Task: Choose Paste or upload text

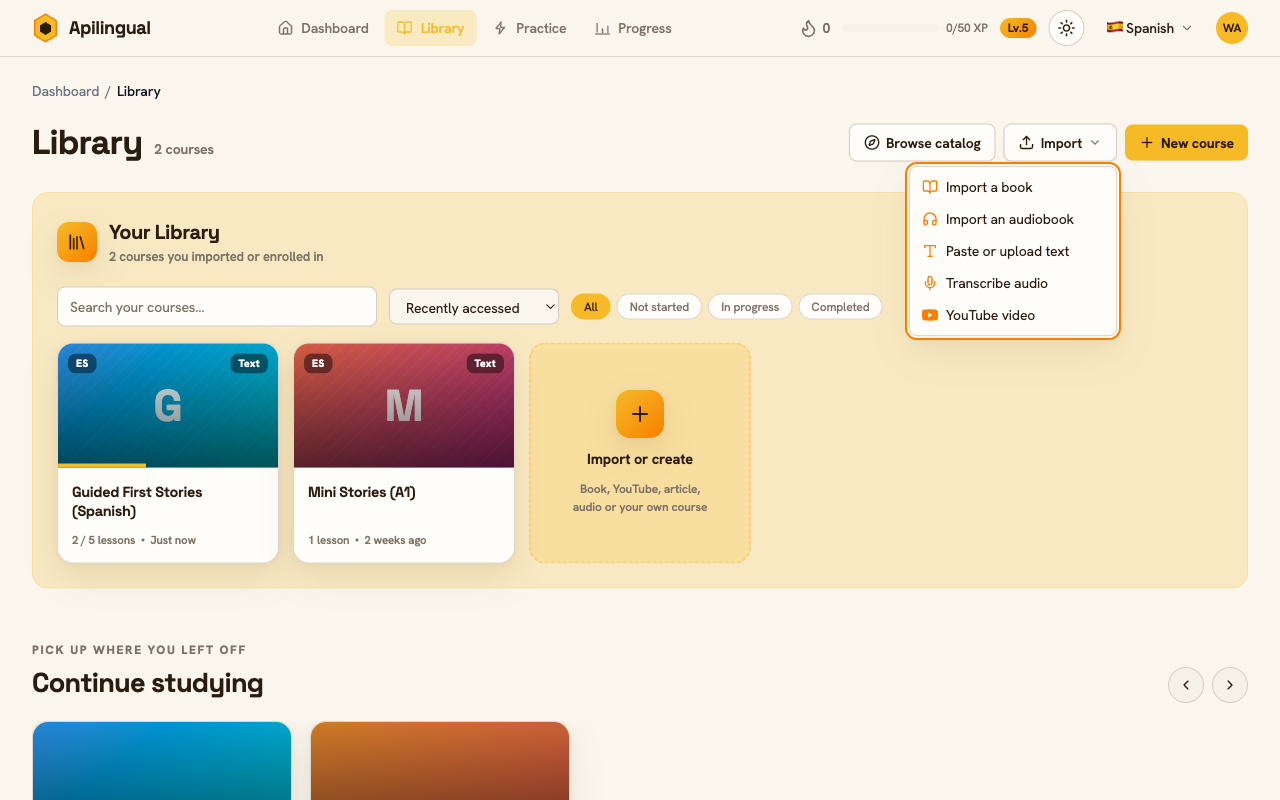Action: (x=1013, y=251)
